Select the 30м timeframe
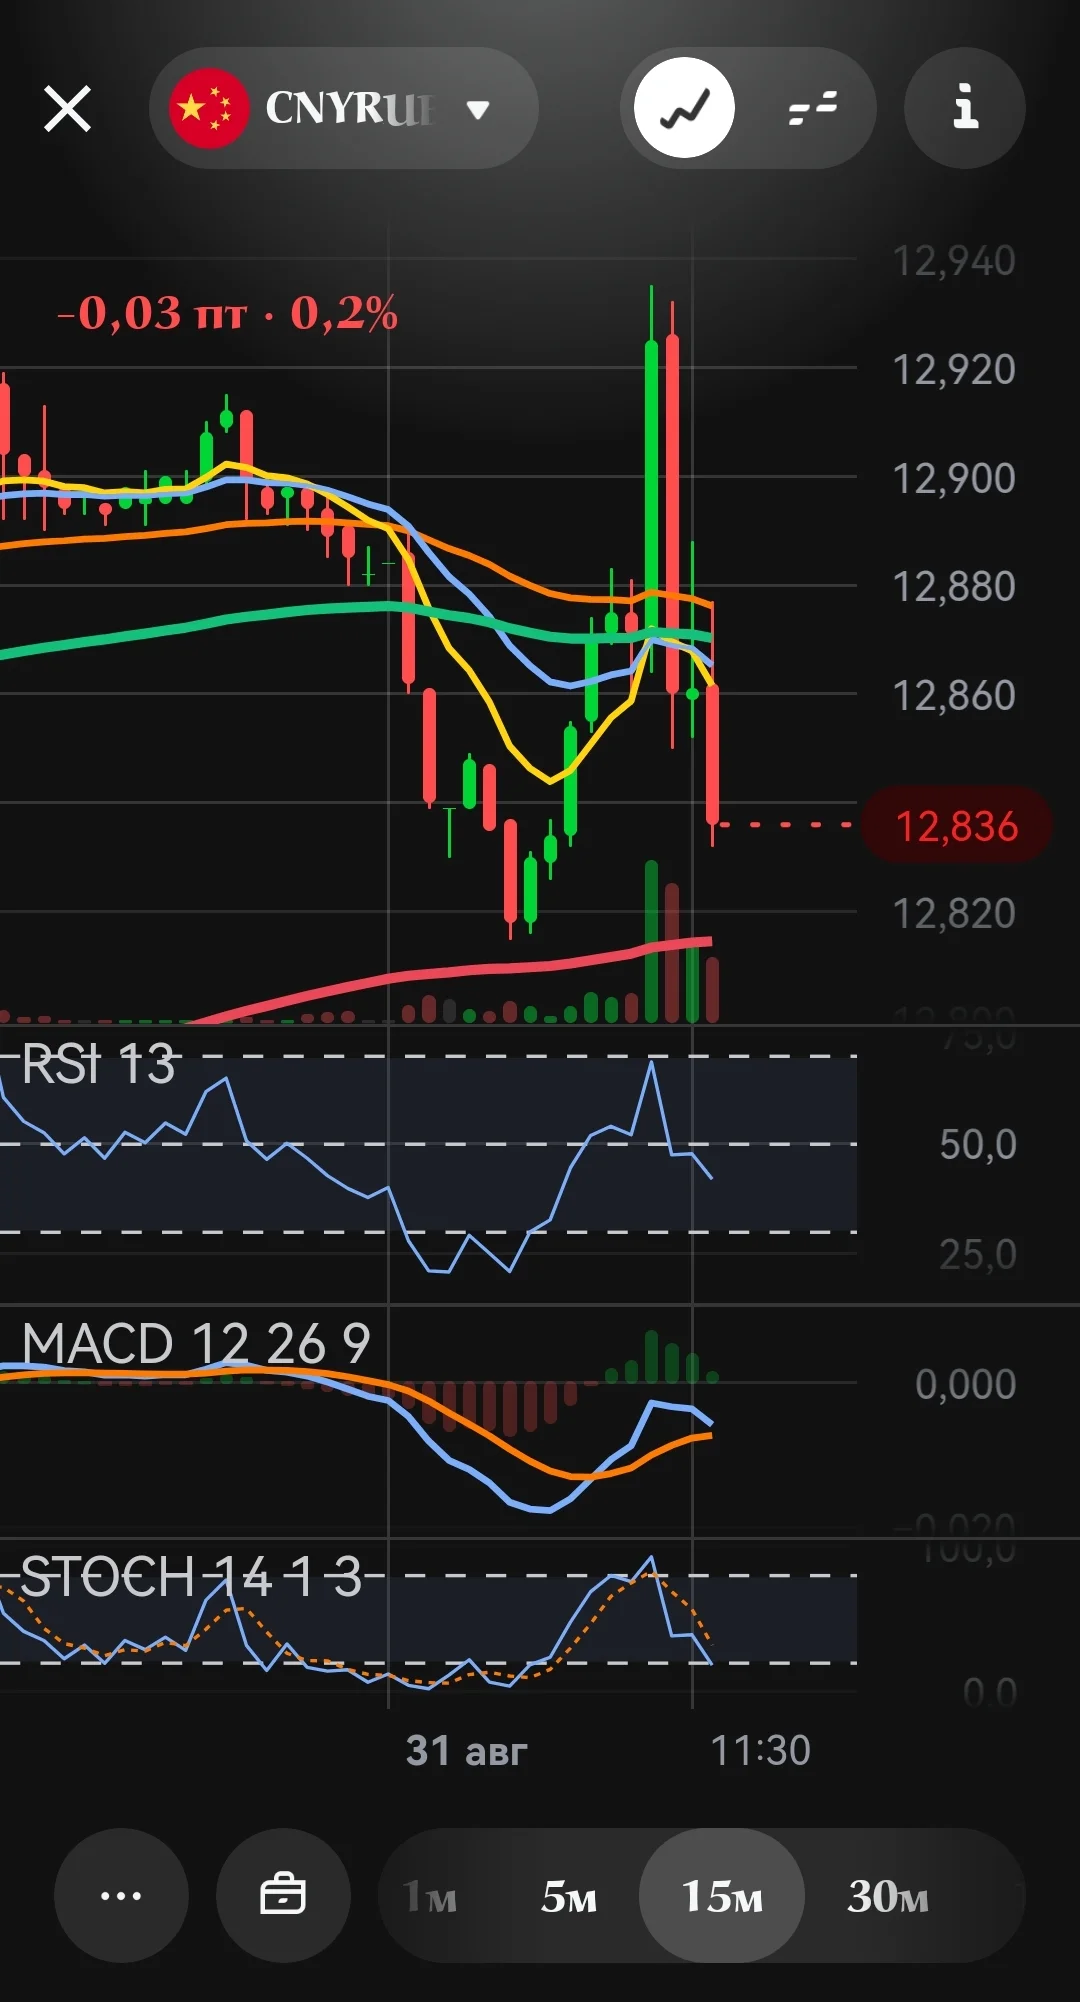 click(888, 1896)
